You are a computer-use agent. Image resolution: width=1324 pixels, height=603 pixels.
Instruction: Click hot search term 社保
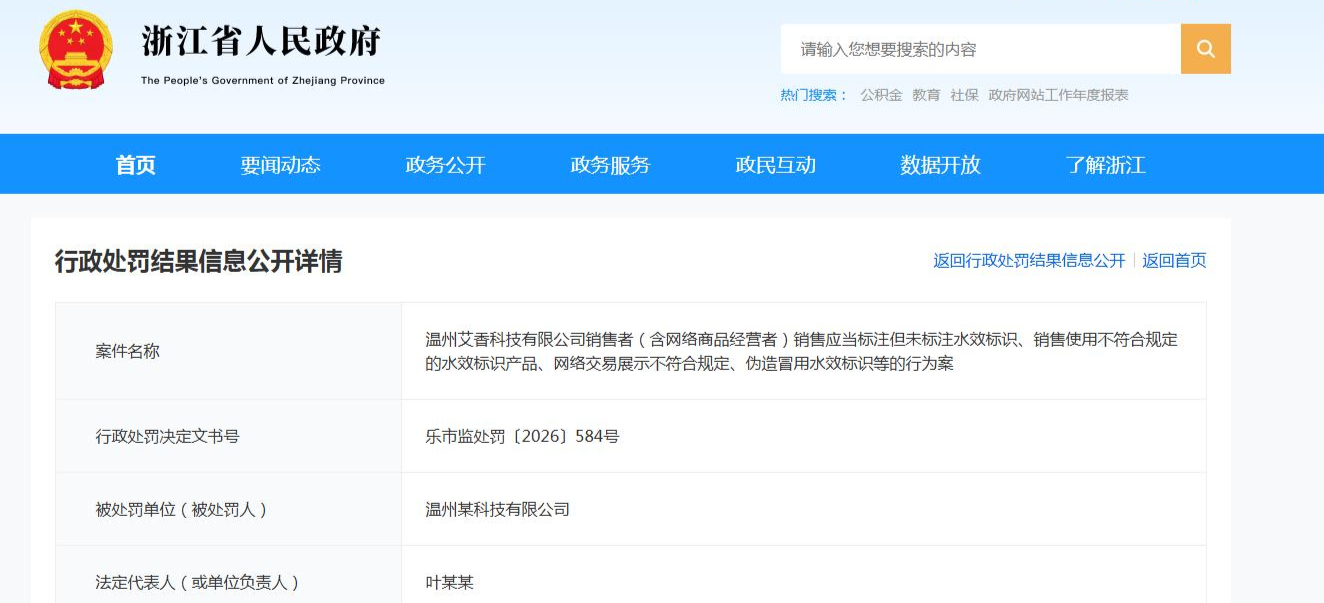point(964,95)
